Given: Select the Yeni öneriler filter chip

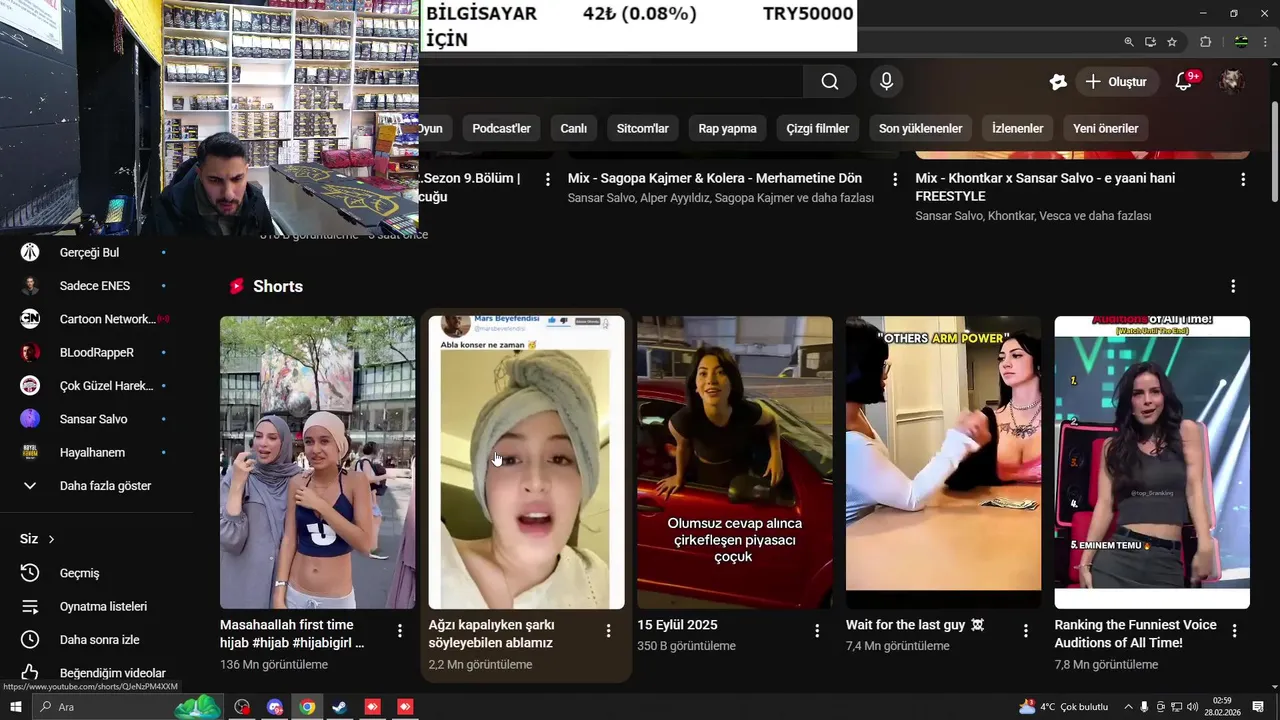Looking at the screenshot, I should 1105,128.
